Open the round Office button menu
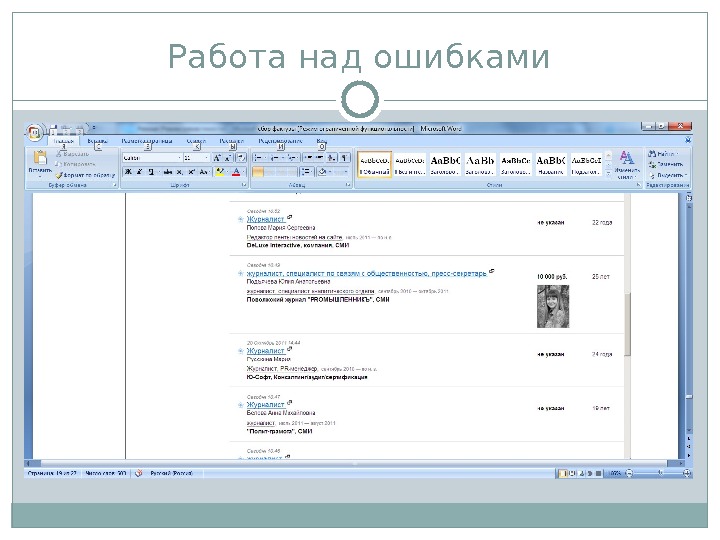This screenshot has height=540, width=720. (x=34, y=133)
